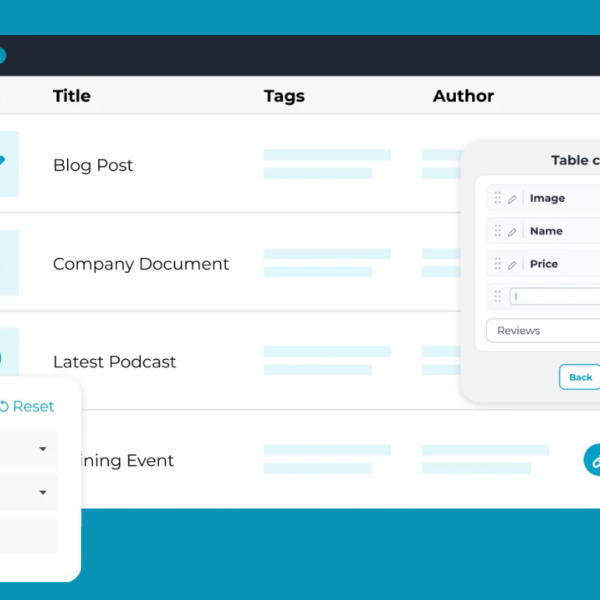Click the pencil edit icon beside Price

pyautogui.click(x=512, y=265)
